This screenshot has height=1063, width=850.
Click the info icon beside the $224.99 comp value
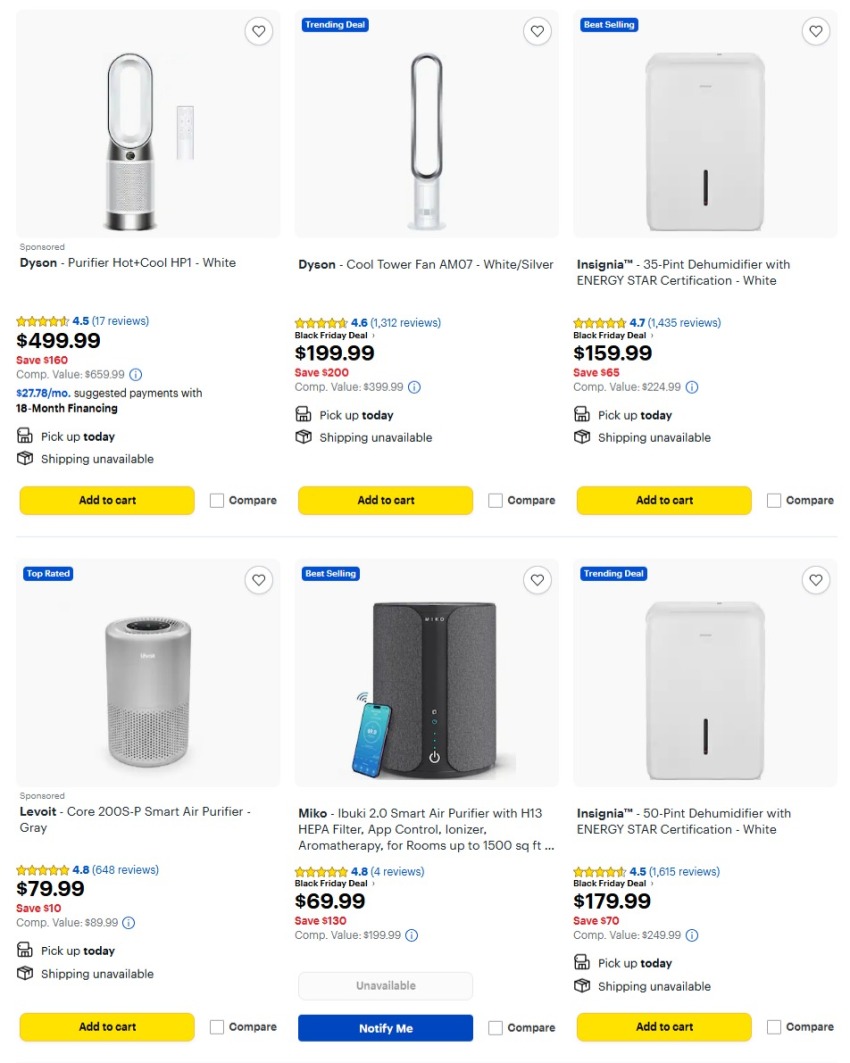pos(691,387)
